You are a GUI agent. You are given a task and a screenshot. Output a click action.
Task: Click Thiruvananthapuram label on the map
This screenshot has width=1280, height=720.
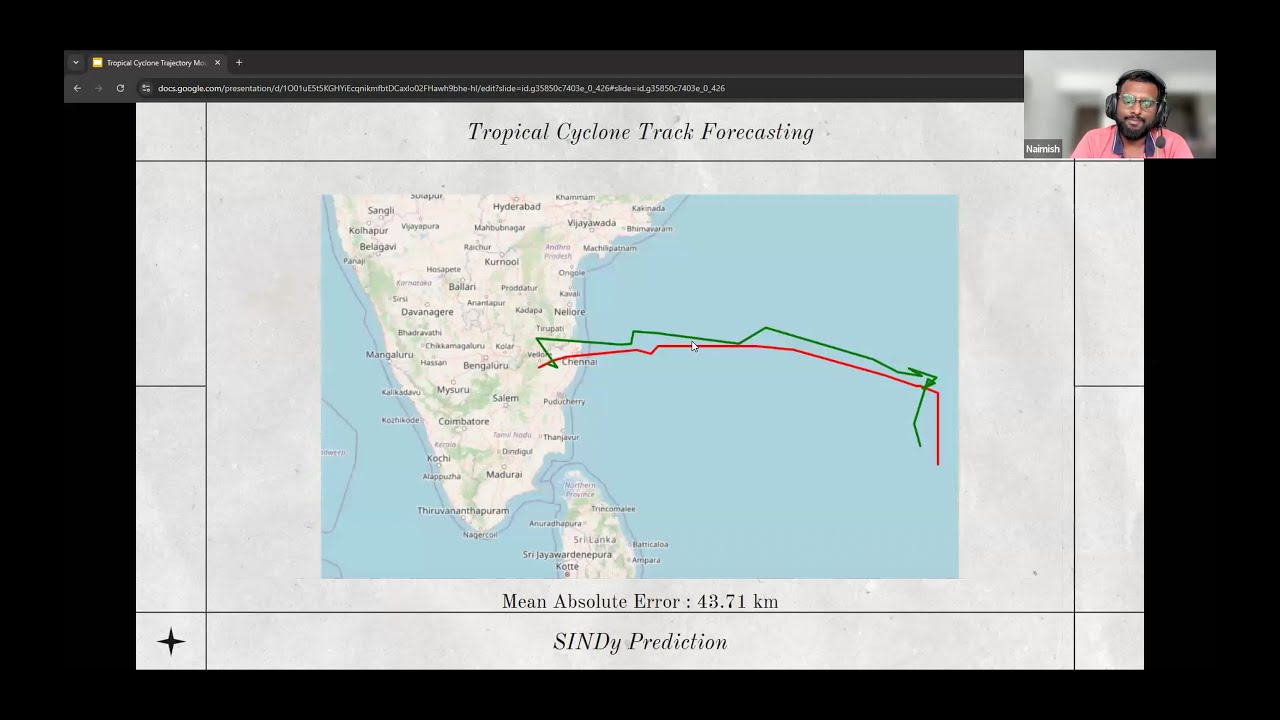click(x=463, y=511)
